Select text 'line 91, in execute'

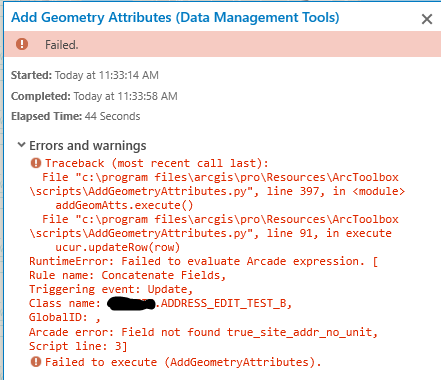click(x=329, y=233)
